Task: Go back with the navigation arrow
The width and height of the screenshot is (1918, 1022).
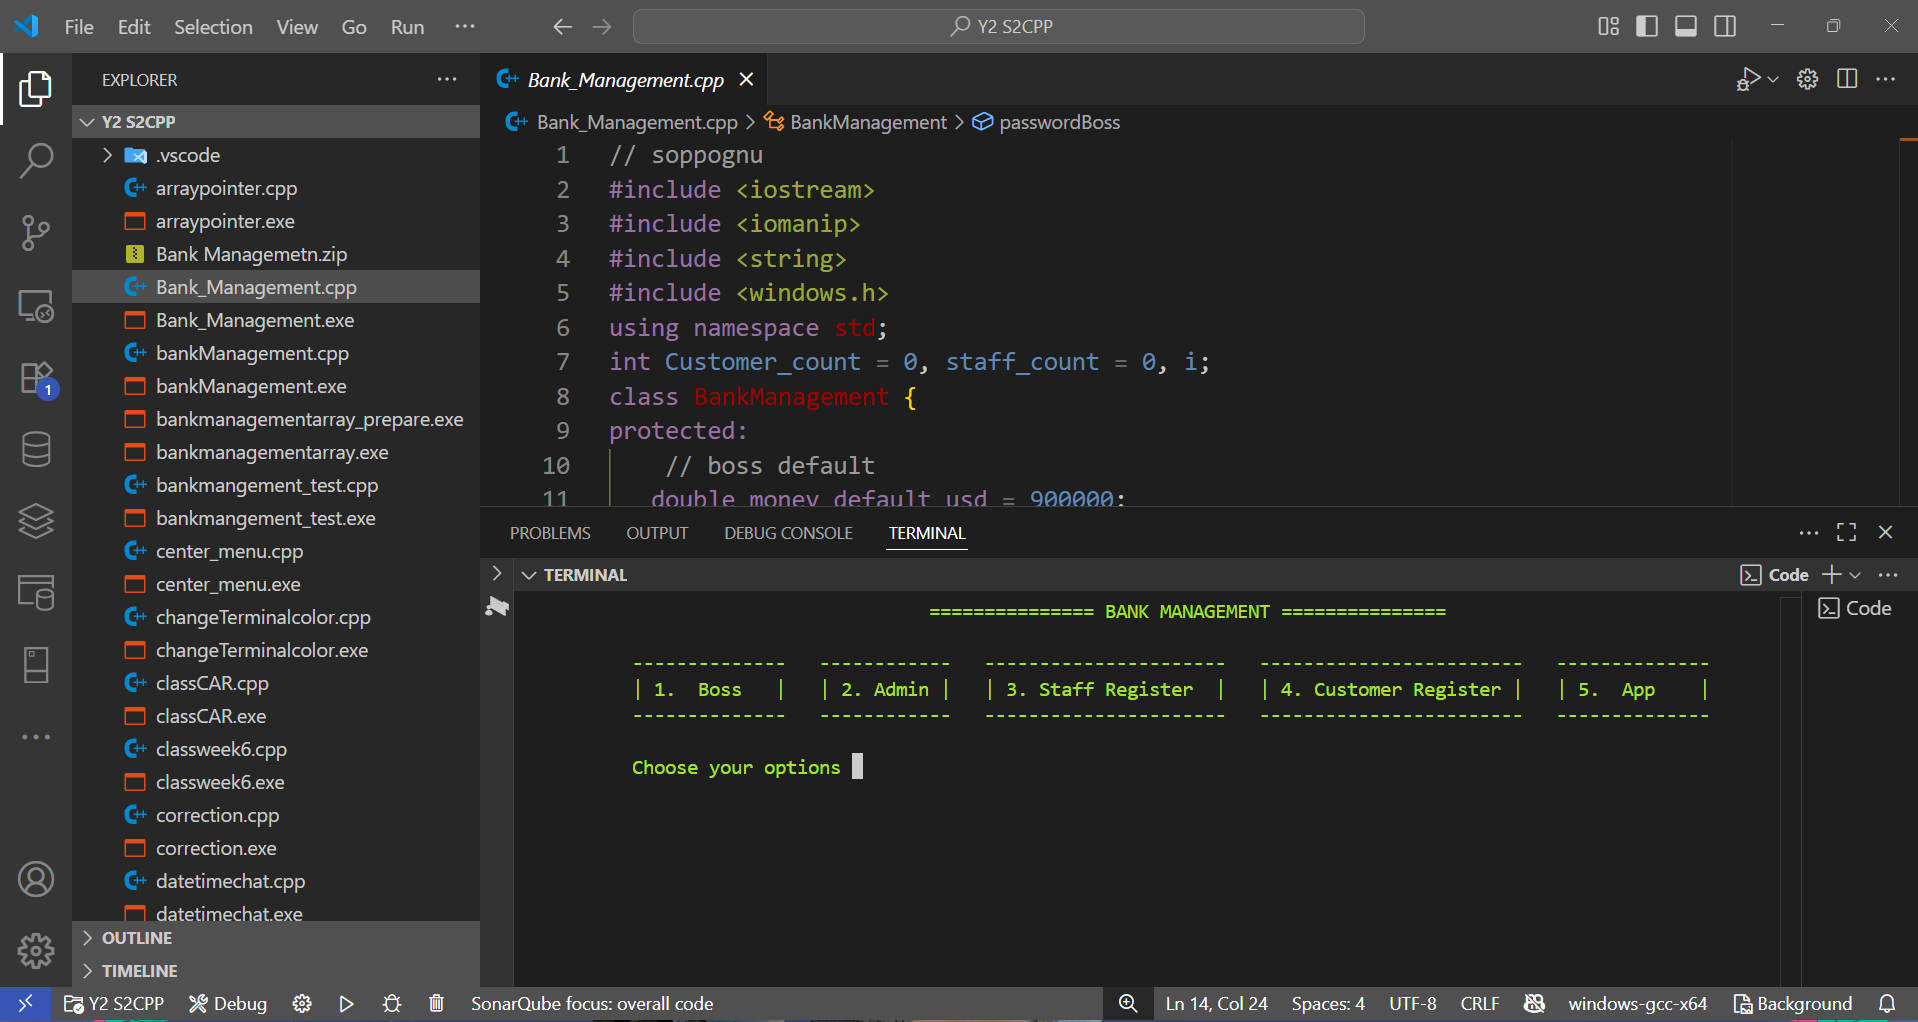Action: [x=562, y=27]
